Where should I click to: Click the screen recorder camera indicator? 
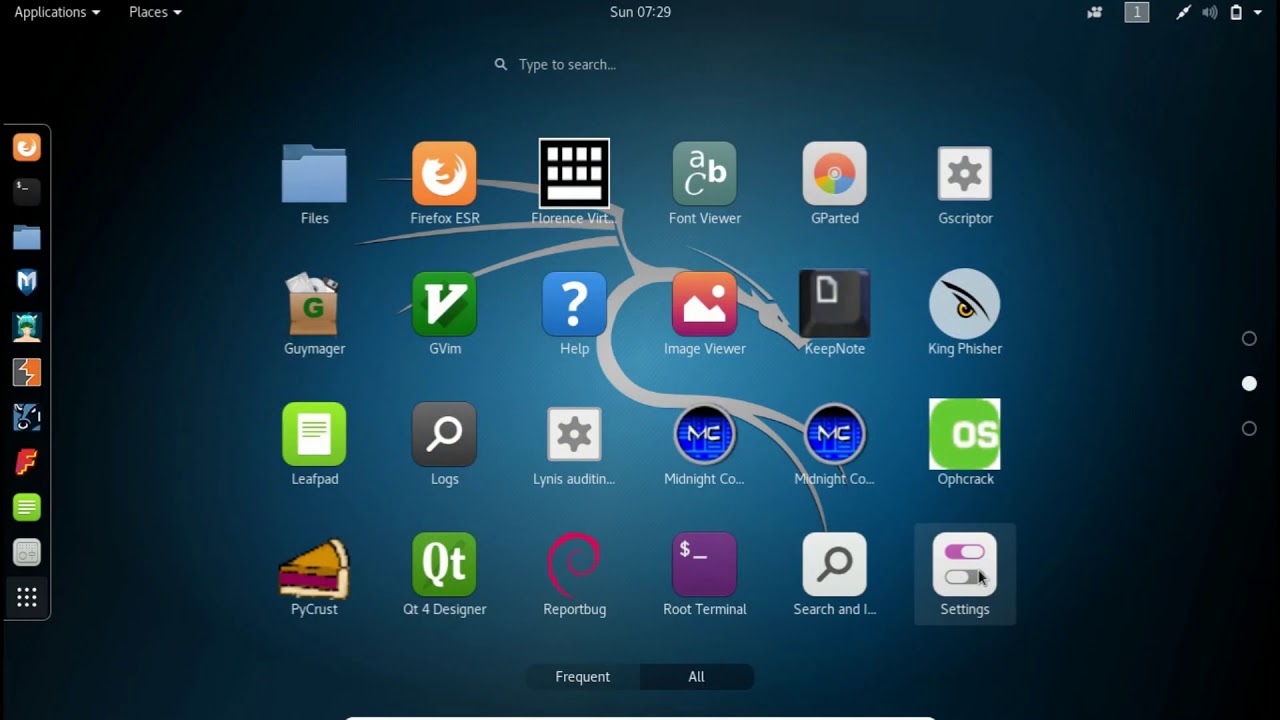[x=1095, y=12]
